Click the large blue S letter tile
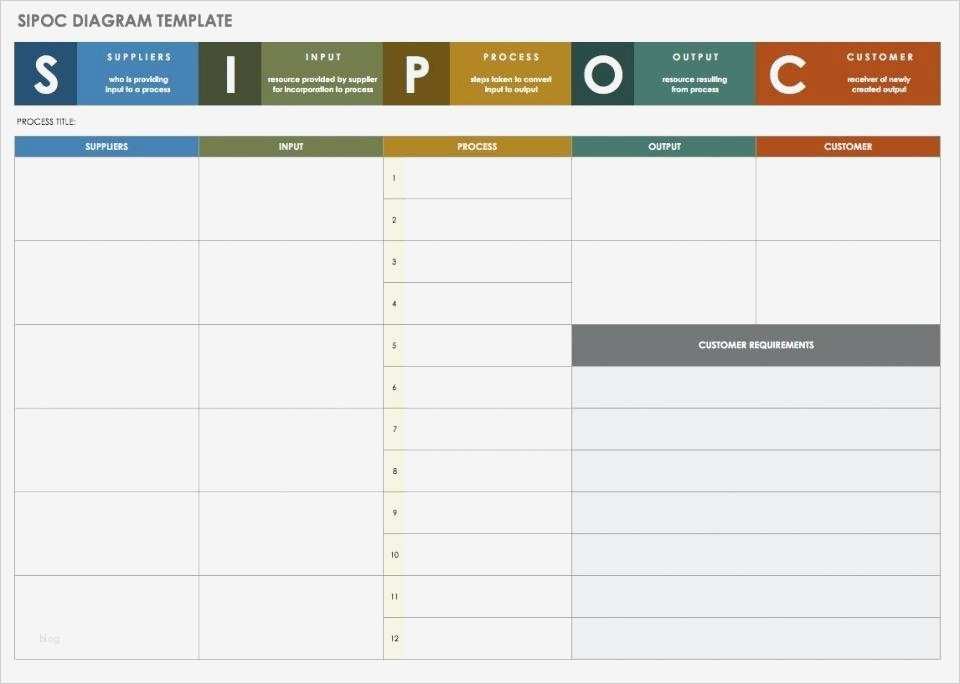Image resolution: width=960 pixels, height=684 pixels. (45, 74)
